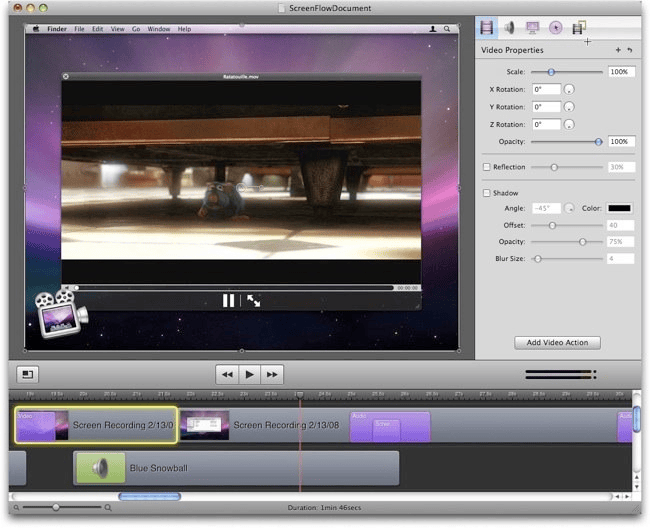Click the X Rotation dial
Viewport: 650px width, 528px height.
(569, 90)
